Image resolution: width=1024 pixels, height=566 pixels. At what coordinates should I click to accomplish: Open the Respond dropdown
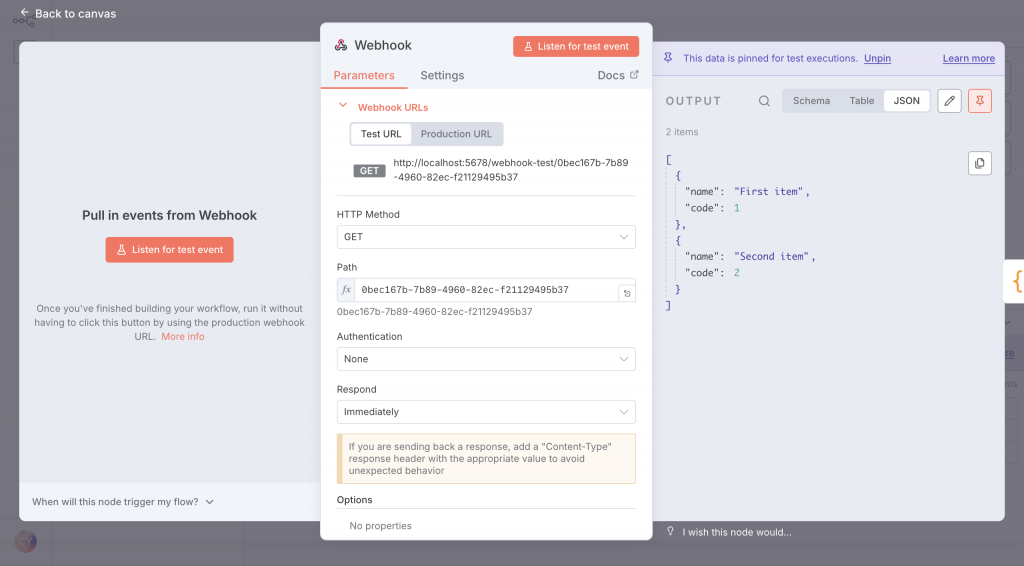pos(486,412)
